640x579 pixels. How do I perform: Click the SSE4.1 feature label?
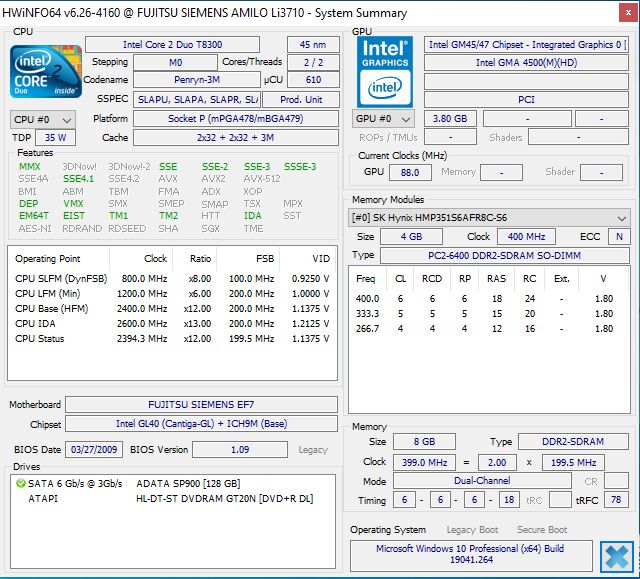click(78, 179)
